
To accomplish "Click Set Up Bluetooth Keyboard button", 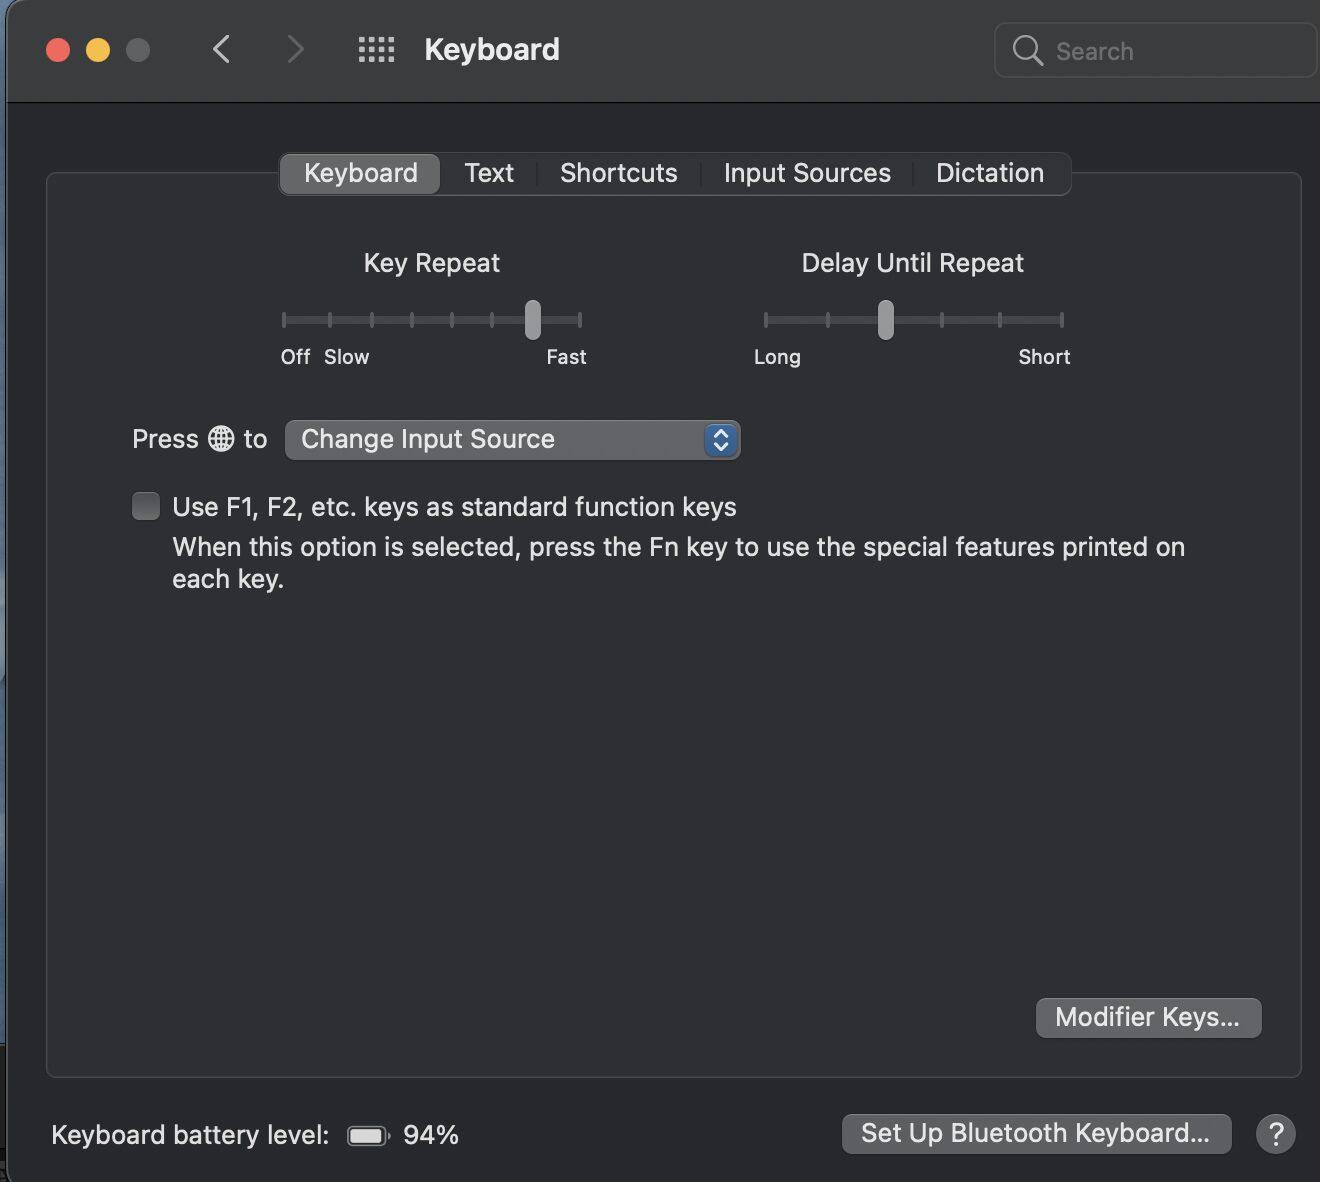I will tap(1035, 1133).
